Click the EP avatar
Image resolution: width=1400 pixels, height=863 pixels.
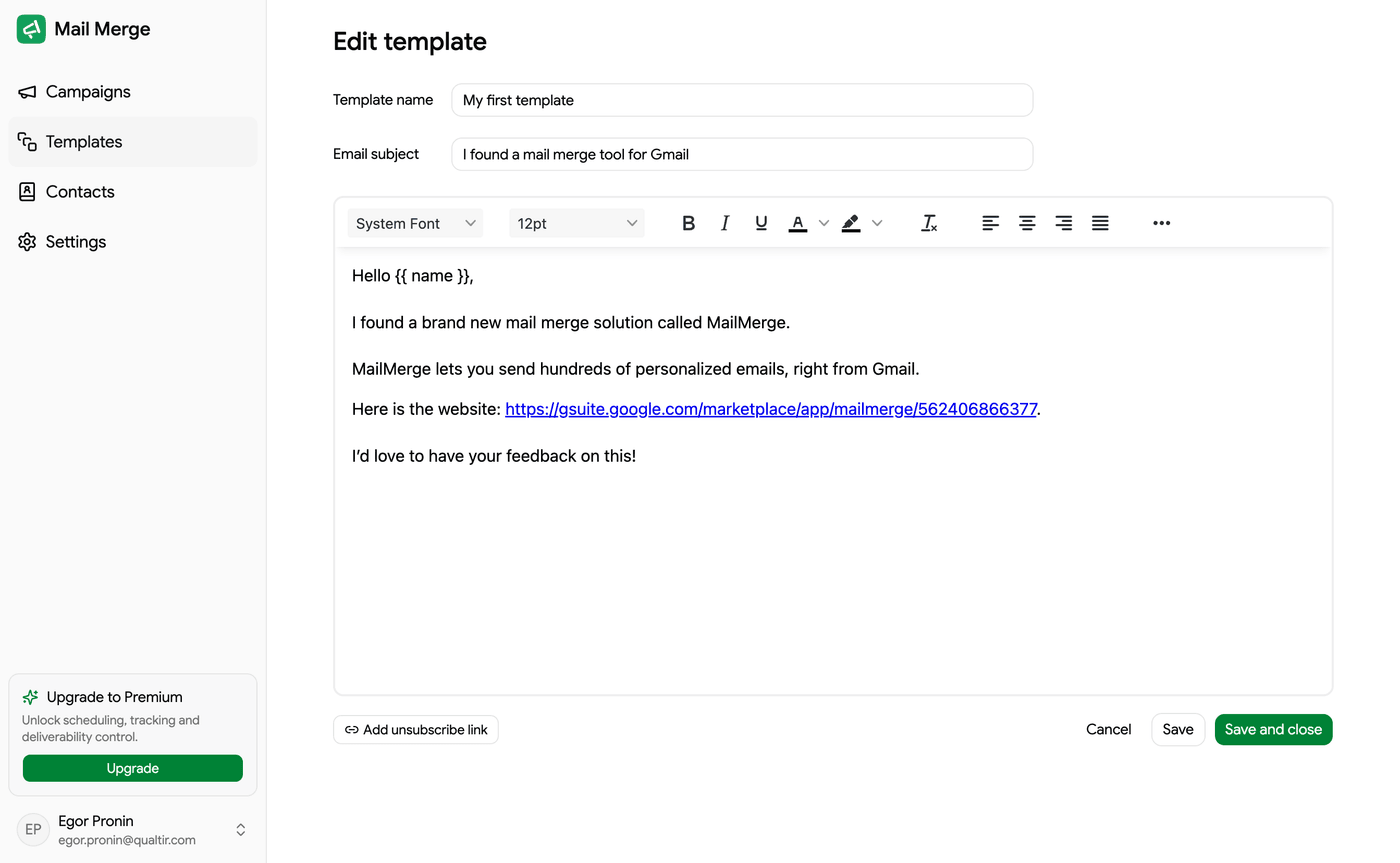pos(33,830)
